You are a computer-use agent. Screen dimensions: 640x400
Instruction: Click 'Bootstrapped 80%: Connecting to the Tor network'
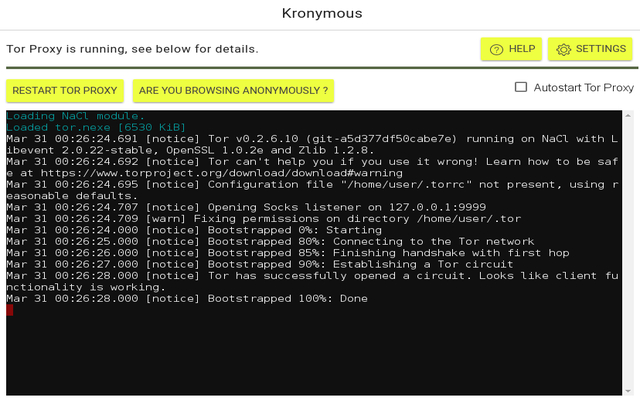[270, 242]
